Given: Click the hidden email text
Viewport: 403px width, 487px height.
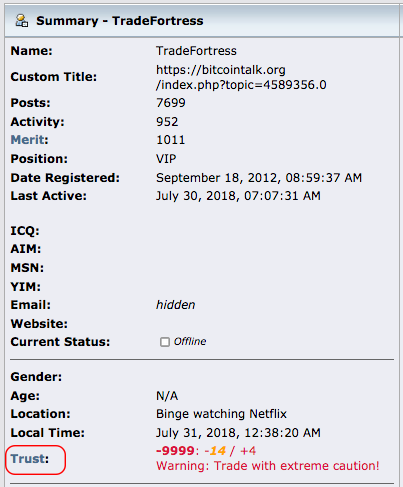Looking at the screenshot, I should point(176,305).
